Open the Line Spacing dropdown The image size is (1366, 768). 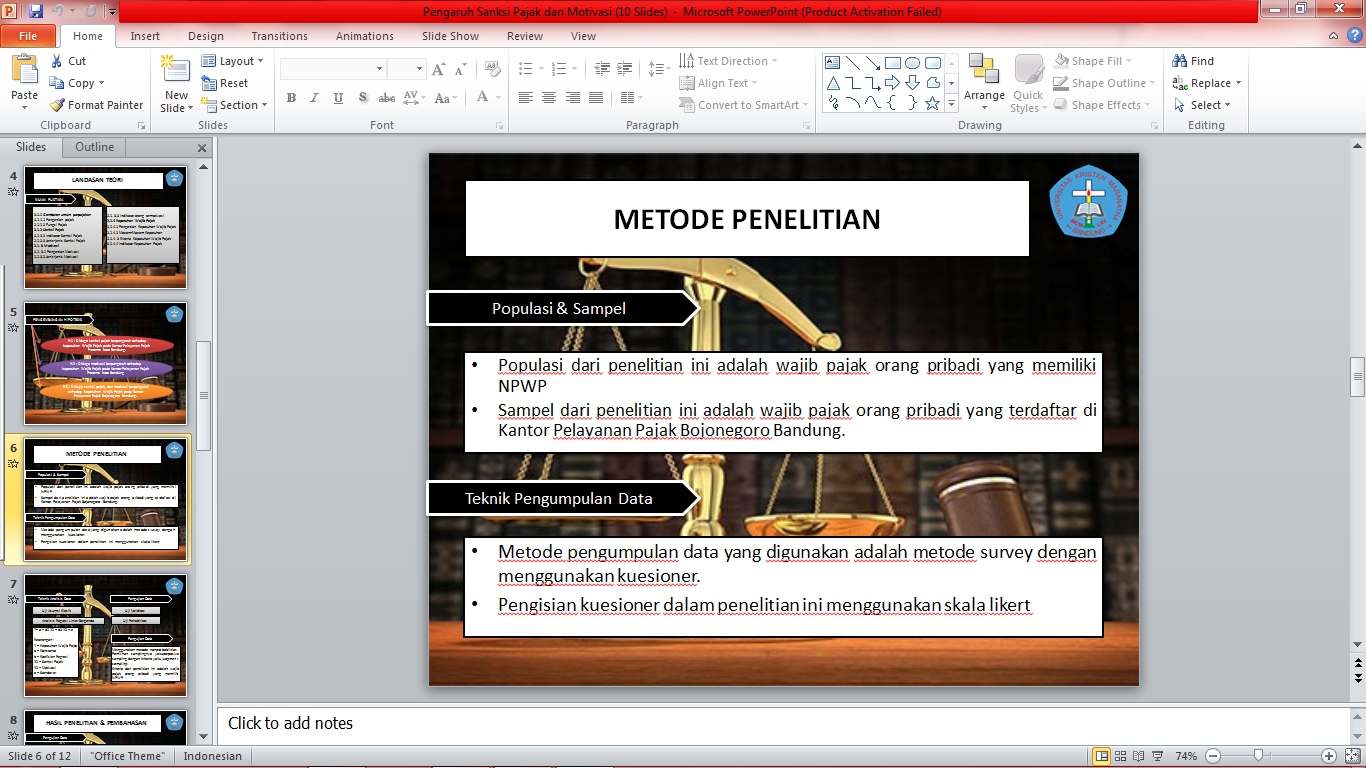(x=659, y=69)
